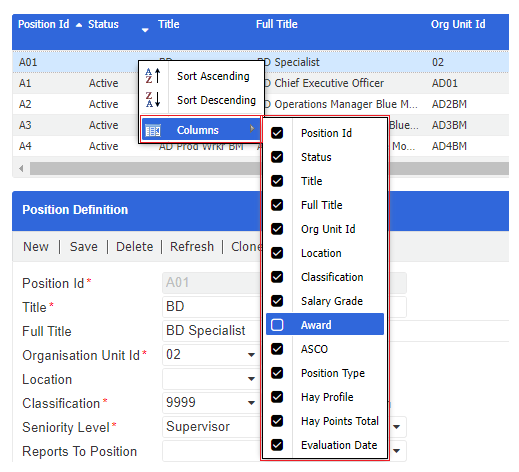Open the Status column header menu arrow
This screenshot has width=519, height=472.
click(145, 30)
